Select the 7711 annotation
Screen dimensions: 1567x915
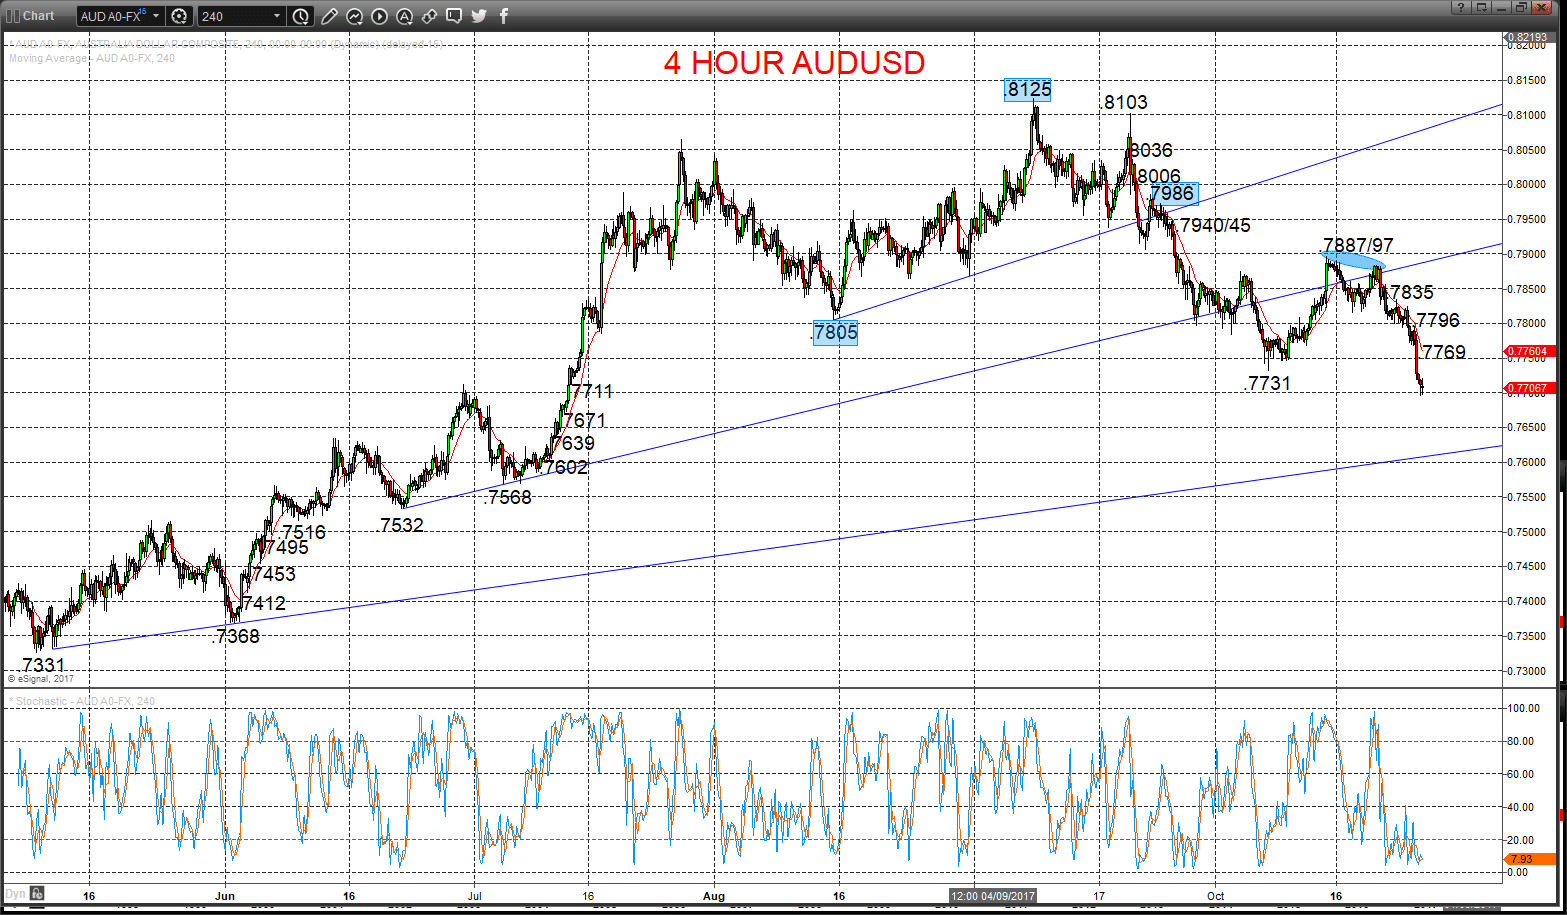tap(591, 391)
